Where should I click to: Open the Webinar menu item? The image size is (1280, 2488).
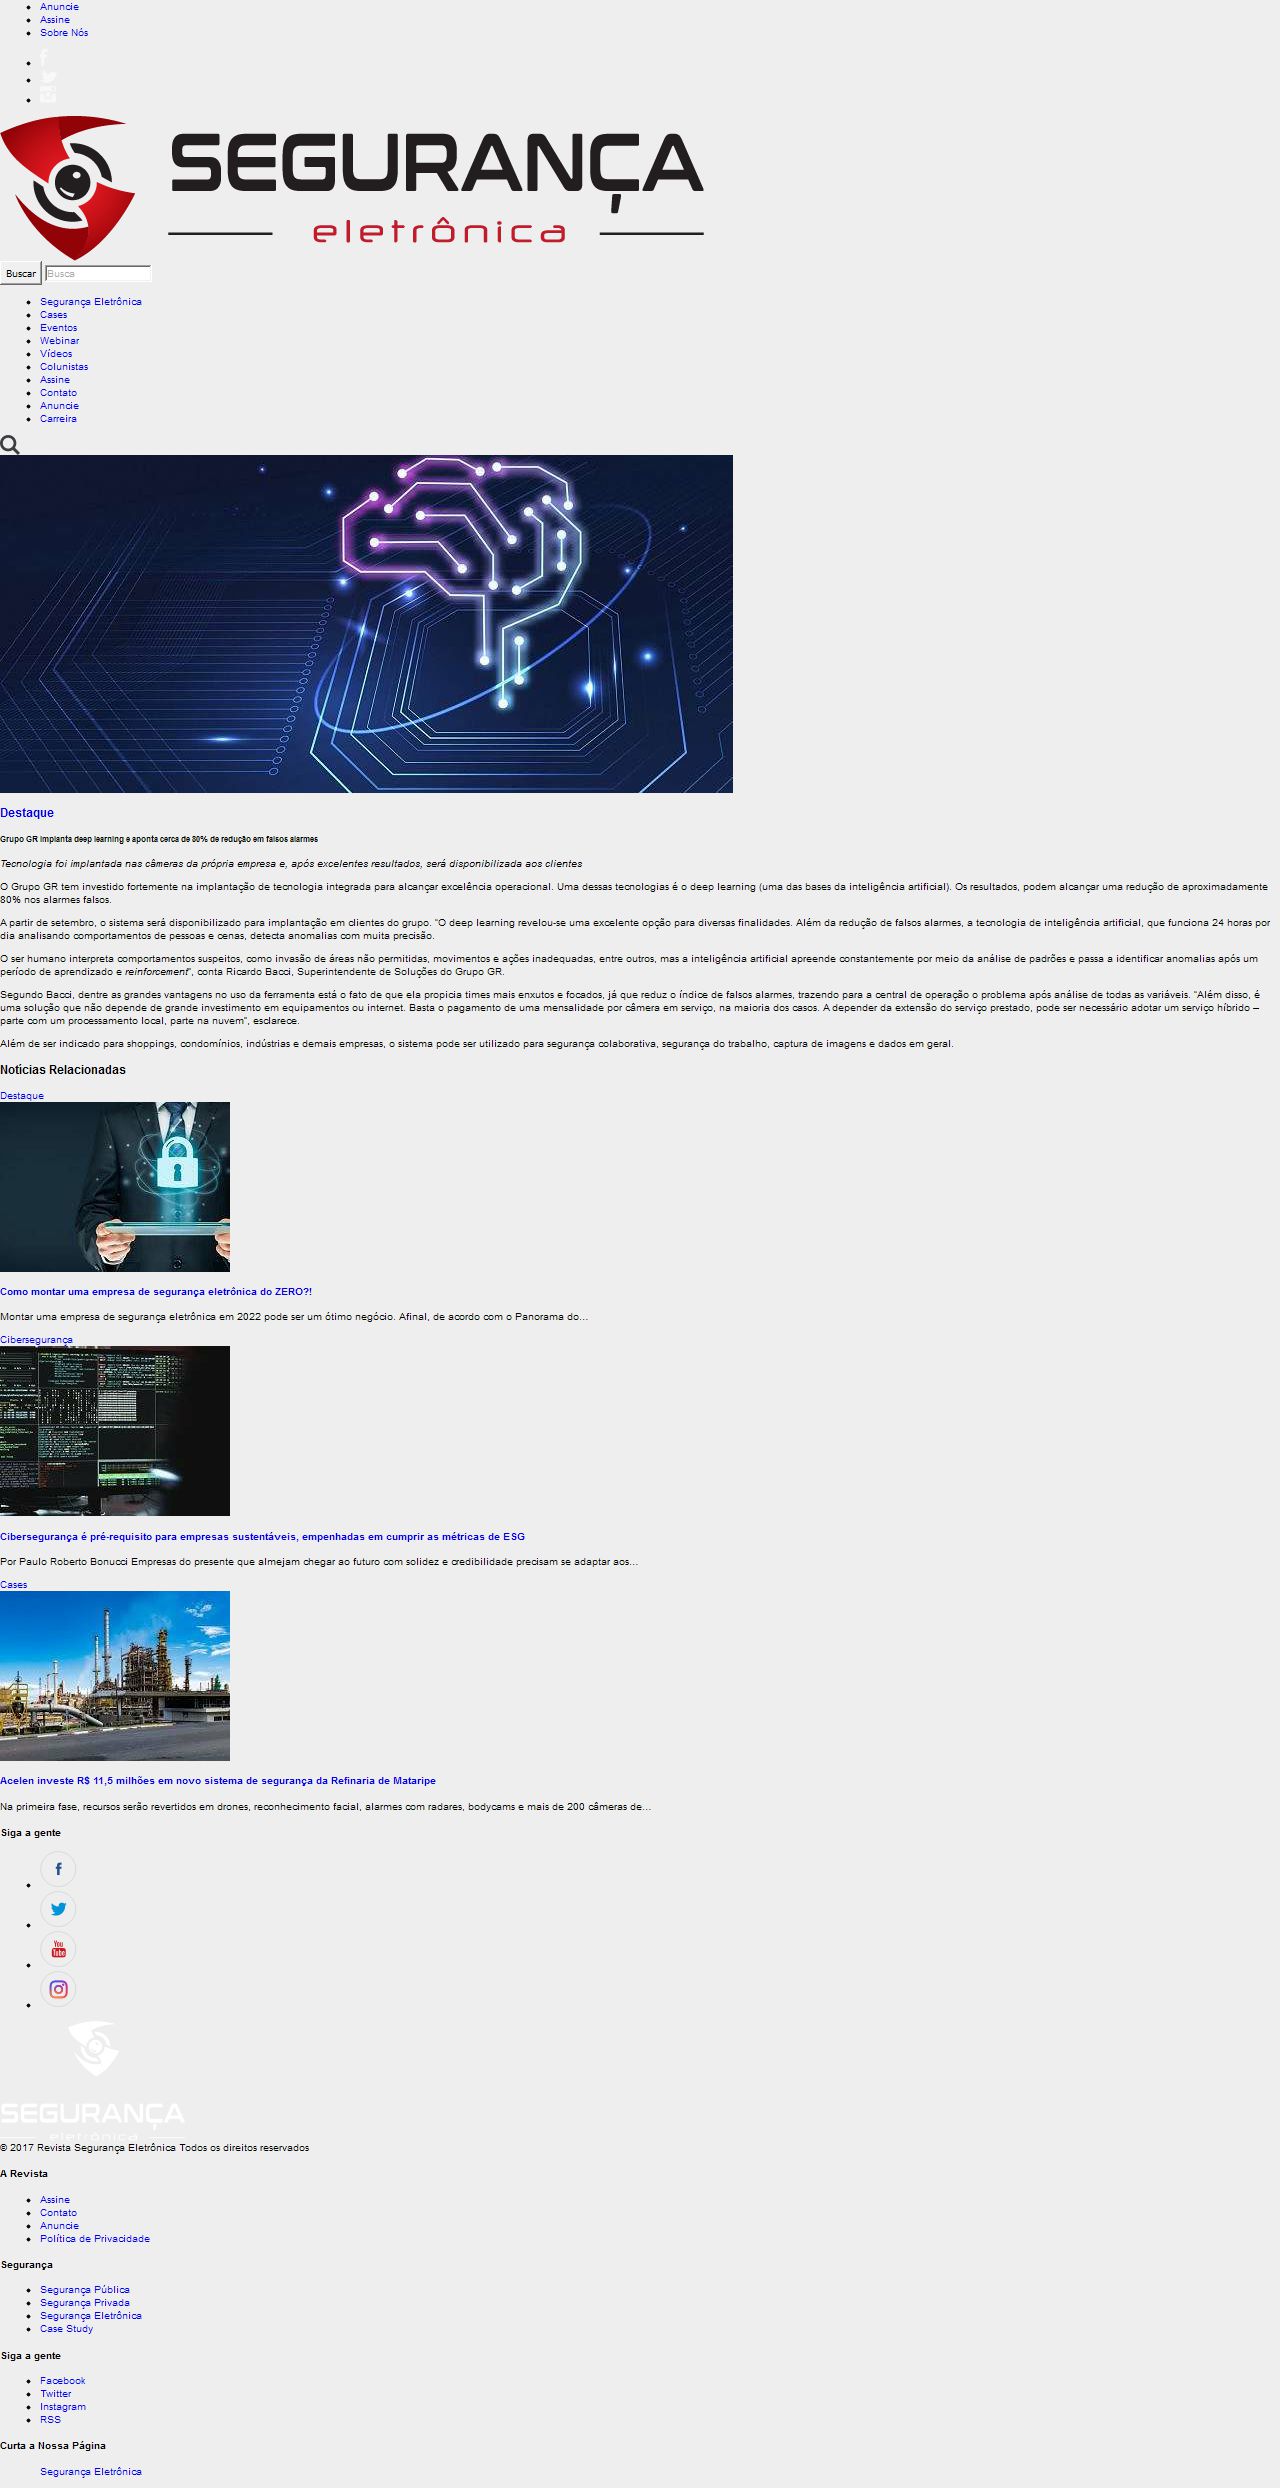tap(59, 341)
